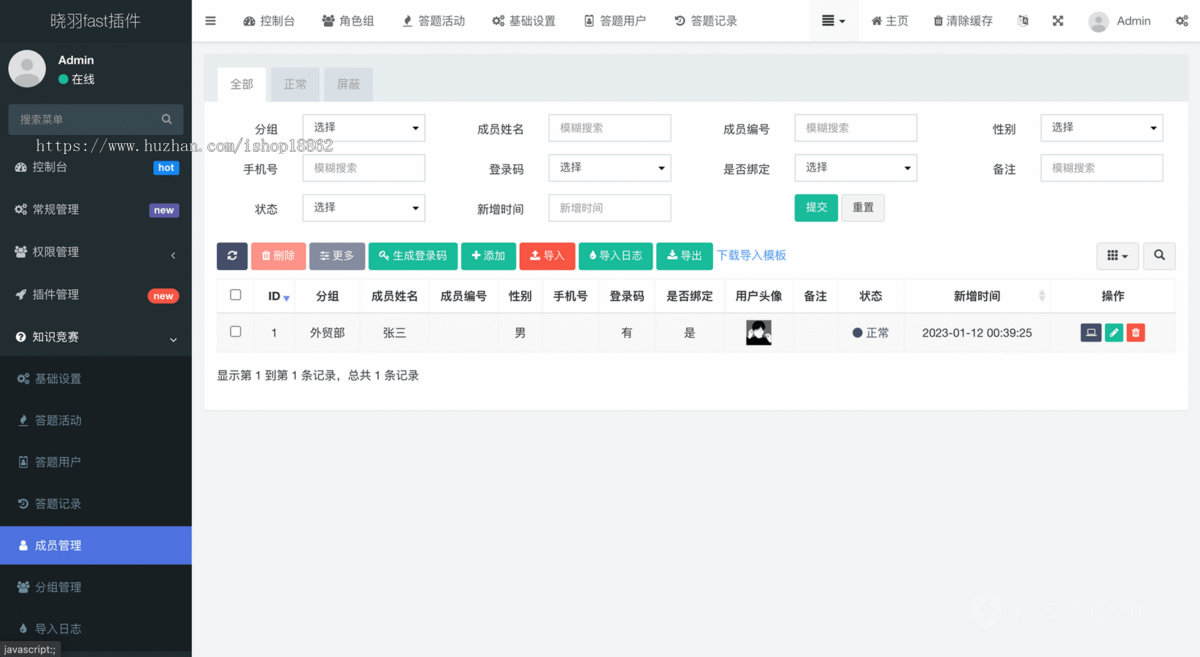Sort by ID using the sort arrow
Image resolution: width=1200 pixels, height=657 pixels.
click(284, 296)
